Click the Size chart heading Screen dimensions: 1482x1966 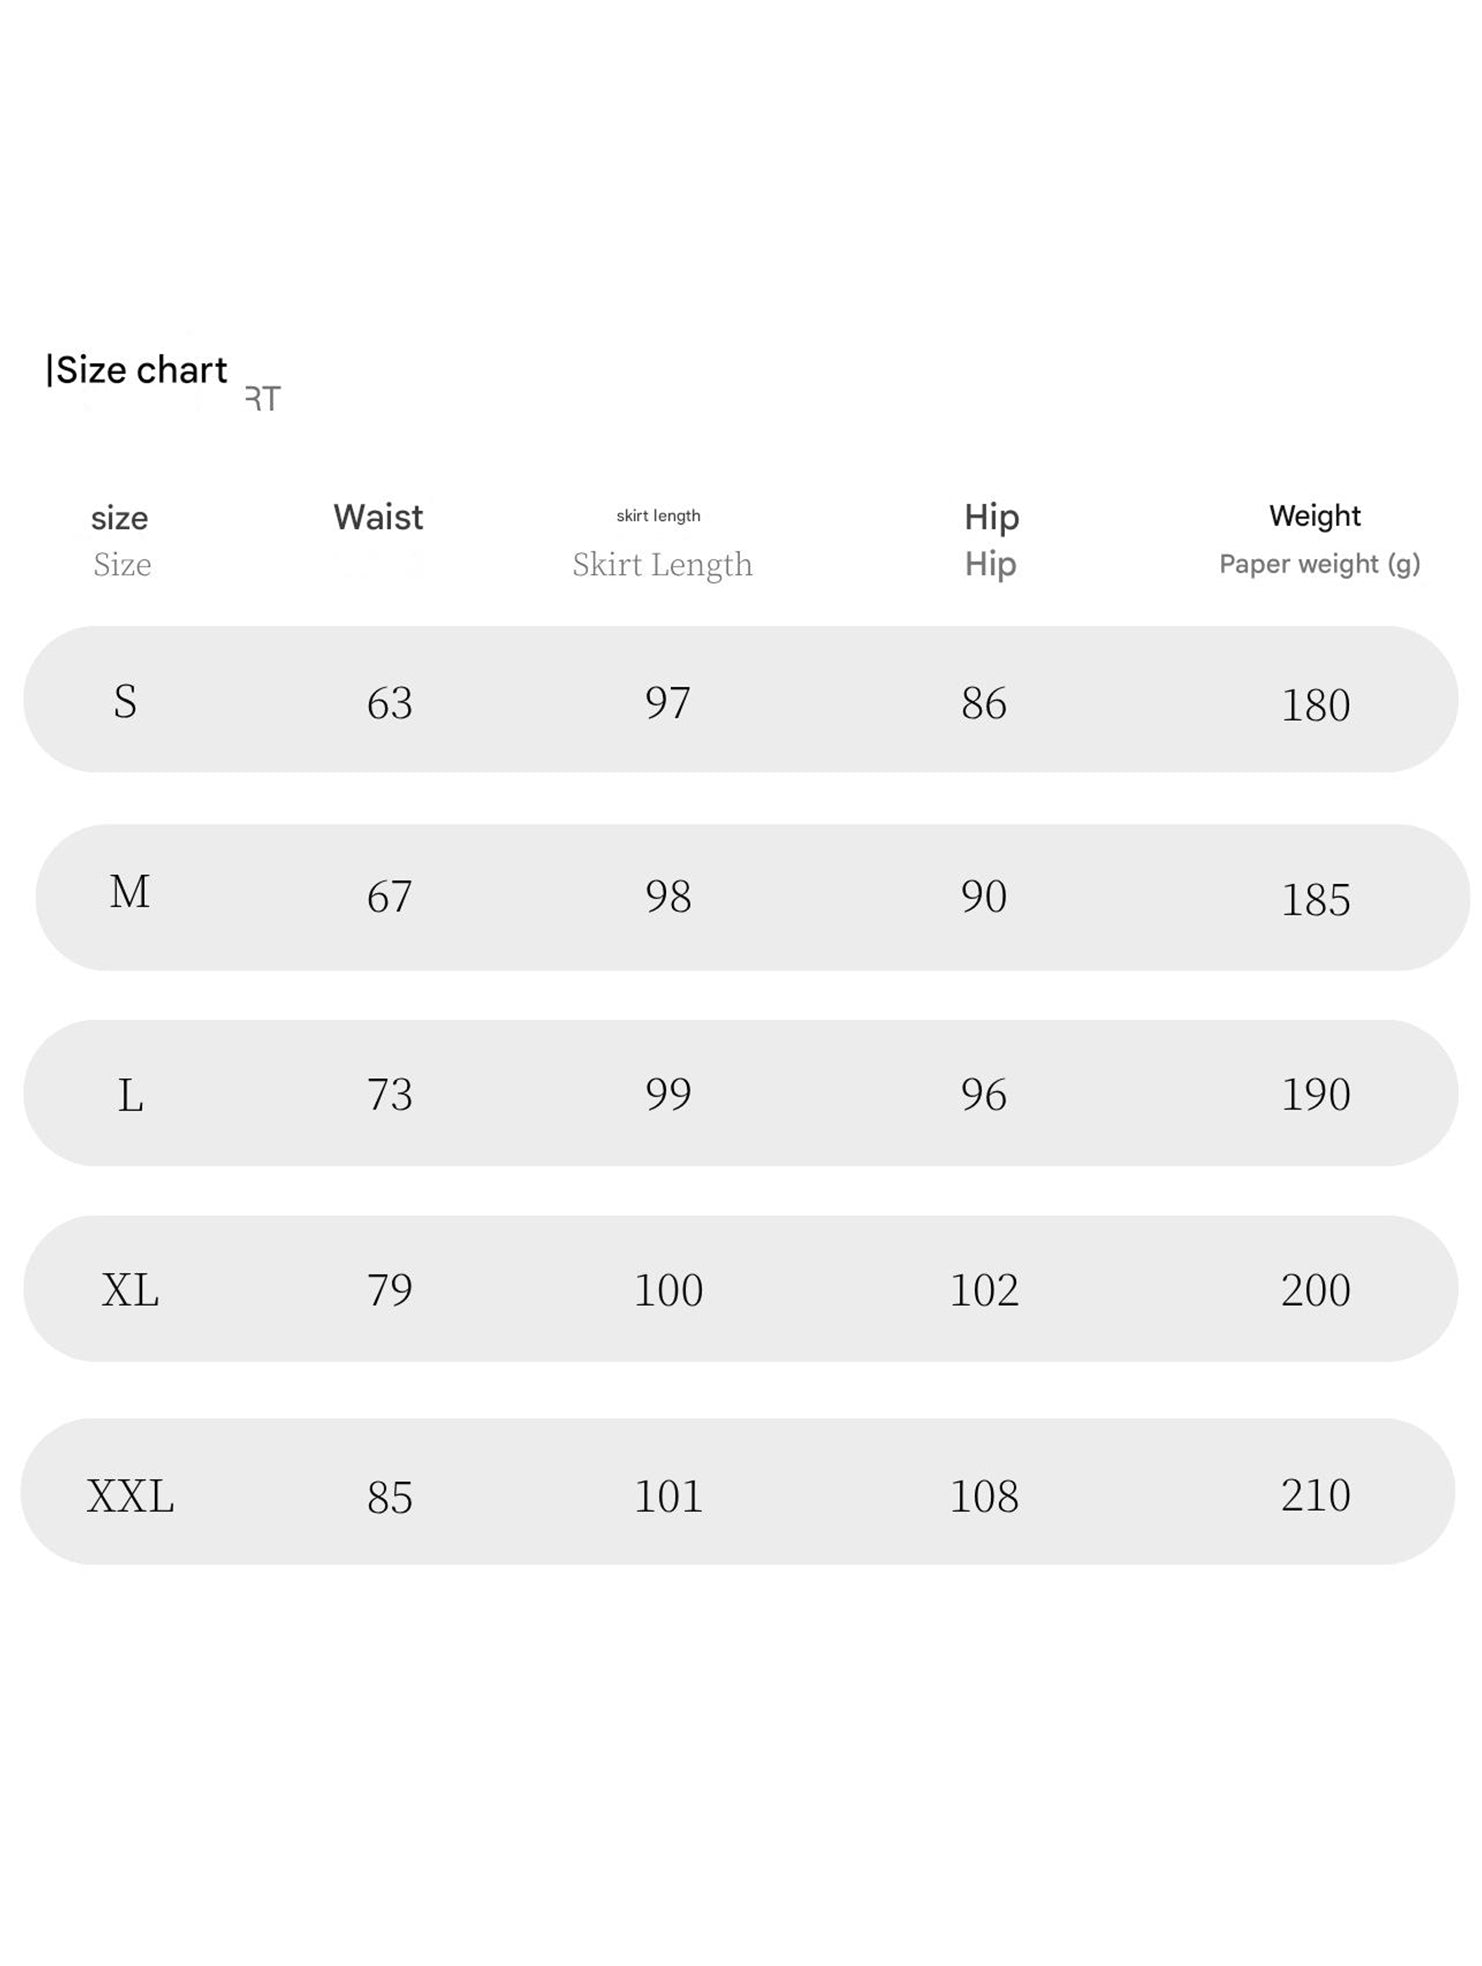(138, 370)
